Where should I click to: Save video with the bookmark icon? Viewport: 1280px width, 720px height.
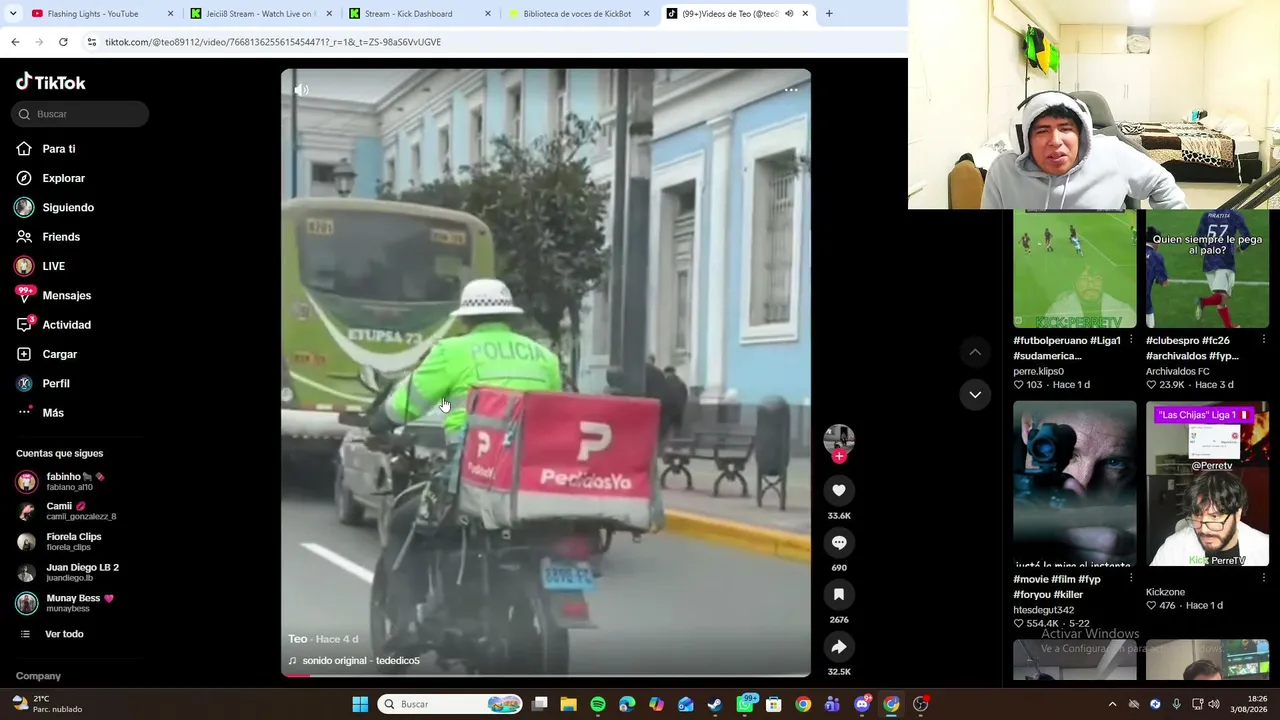839,594
